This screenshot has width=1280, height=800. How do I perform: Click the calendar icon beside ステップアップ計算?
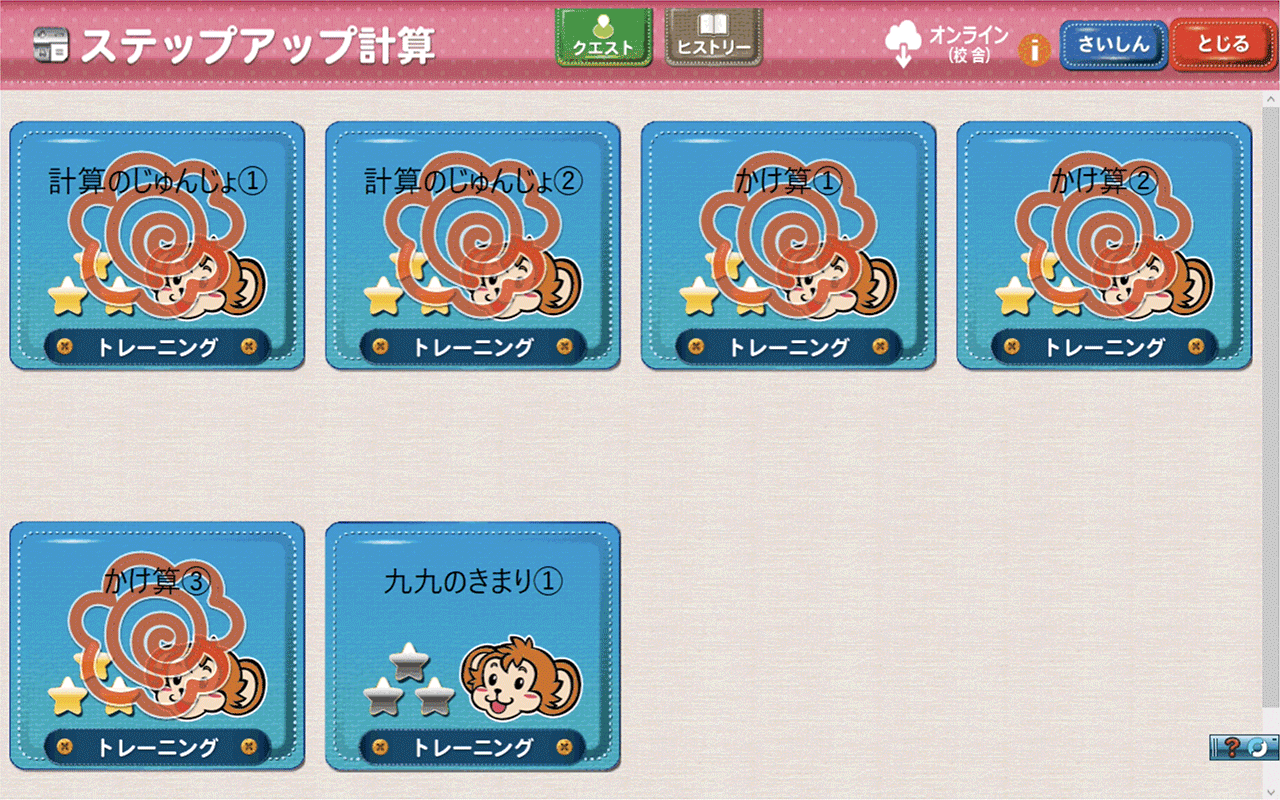[x=51, y=45]
